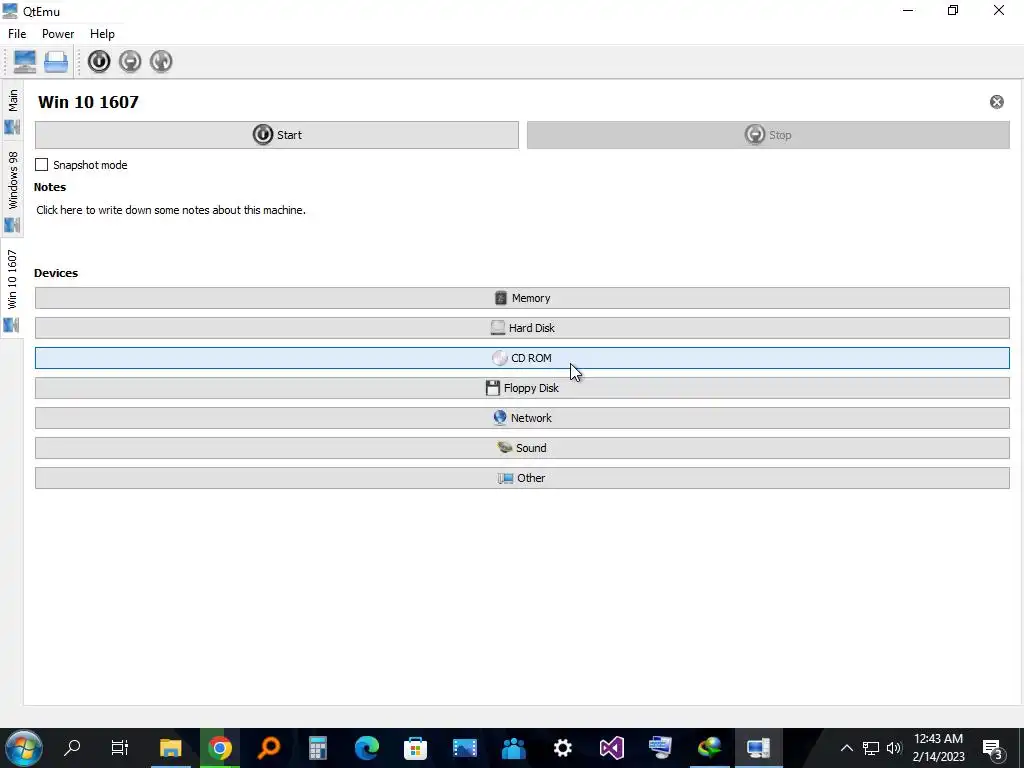Minimize the QtEmu window

pyautogui.click(x=908, y=10)
